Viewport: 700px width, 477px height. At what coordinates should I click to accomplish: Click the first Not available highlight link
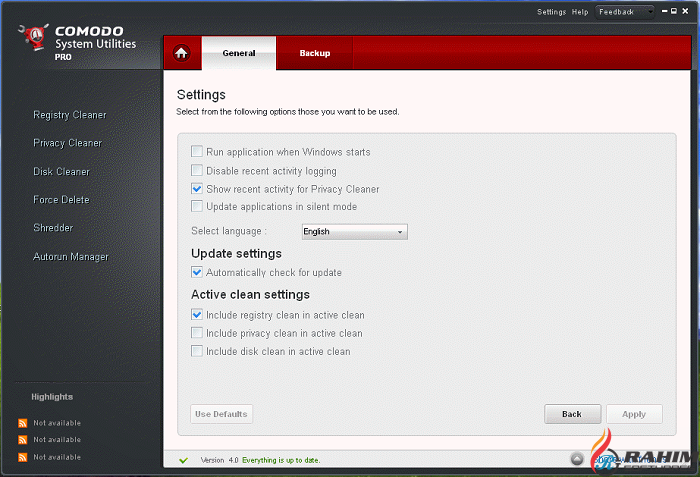click(x=57, y=423)
